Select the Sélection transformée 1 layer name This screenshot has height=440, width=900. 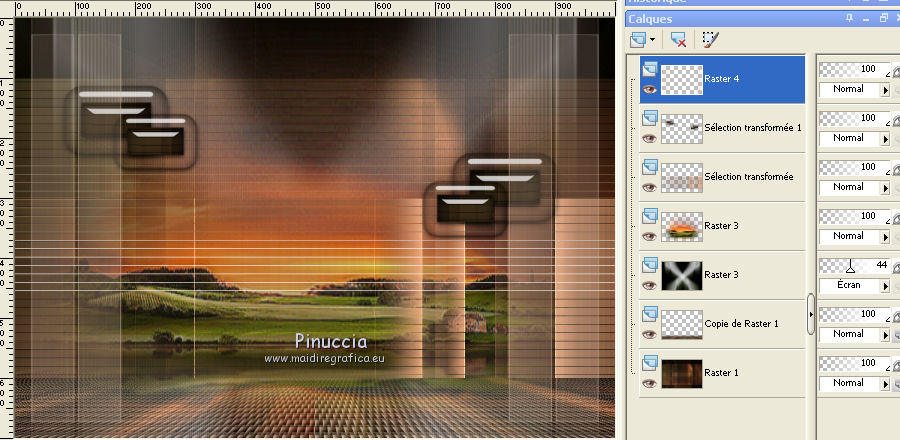click(x=752, y=128)
